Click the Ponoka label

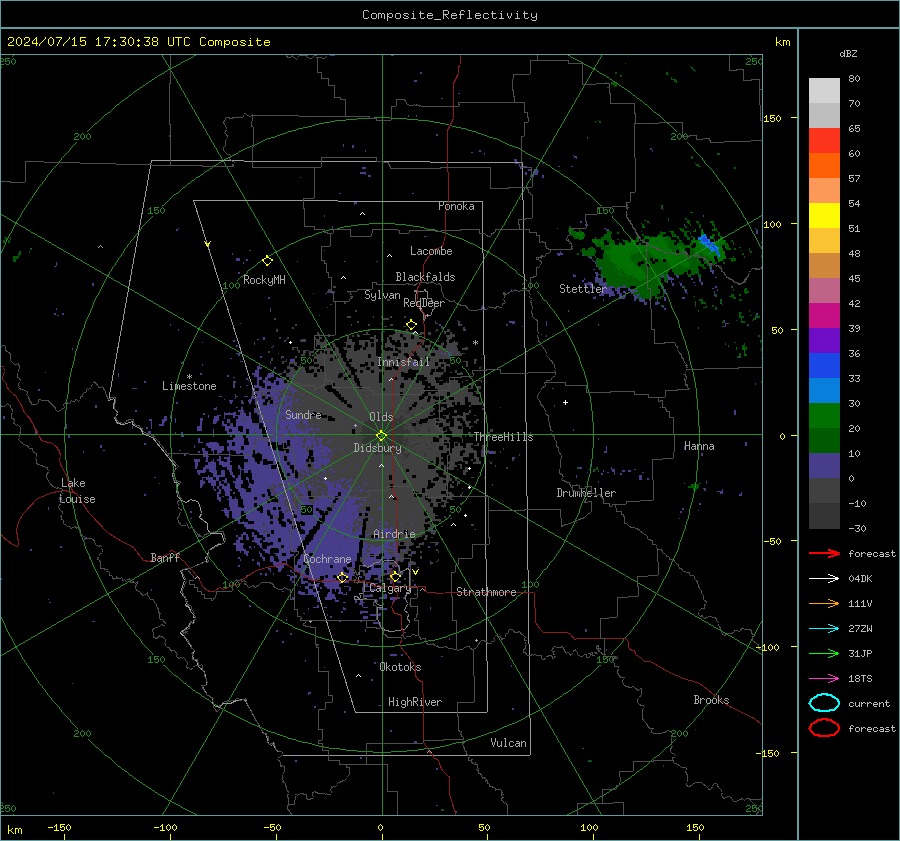456,206
